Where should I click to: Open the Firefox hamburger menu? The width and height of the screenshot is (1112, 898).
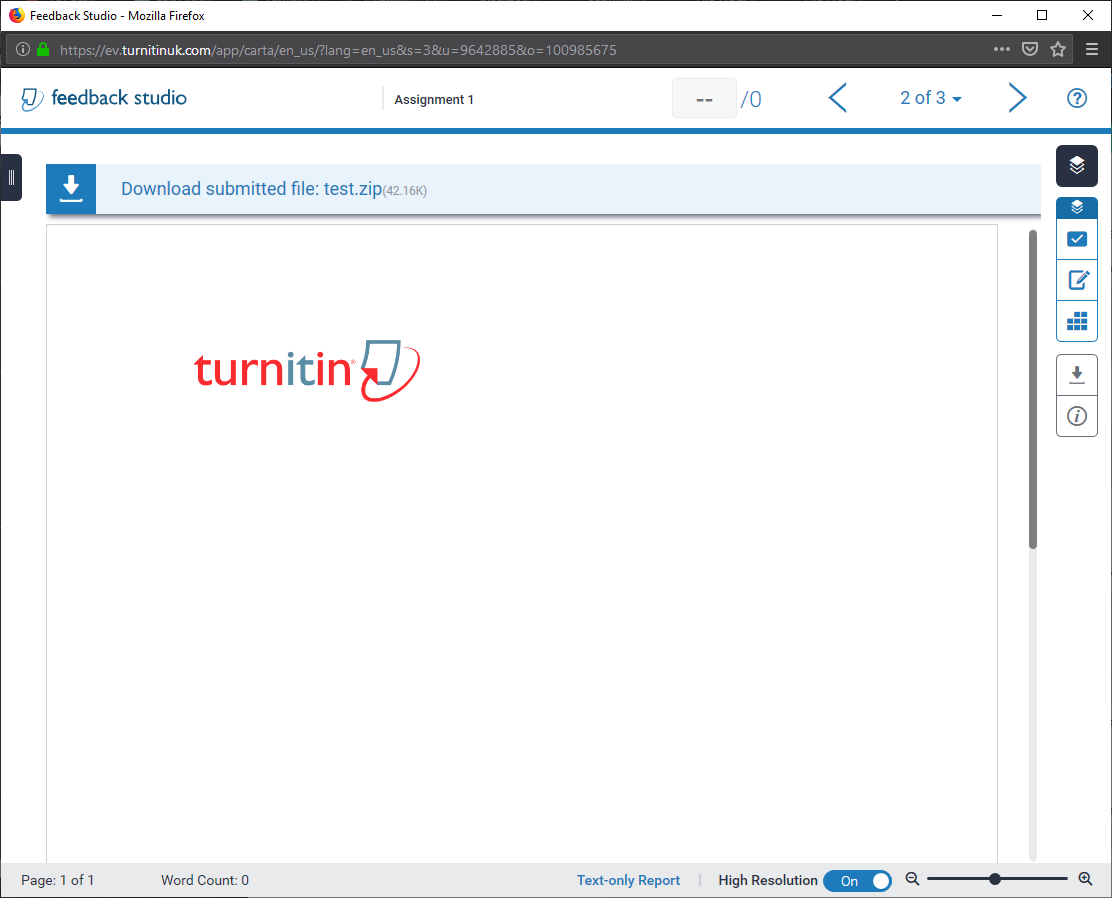1092,50
